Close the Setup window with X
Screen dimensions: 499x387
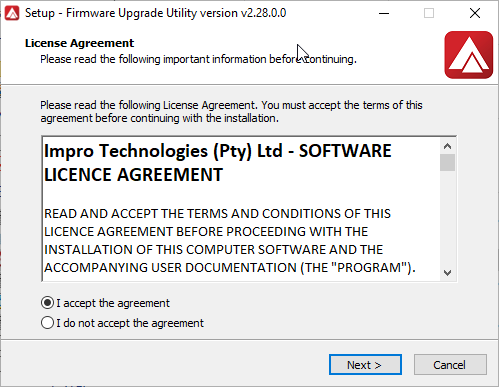475,13
